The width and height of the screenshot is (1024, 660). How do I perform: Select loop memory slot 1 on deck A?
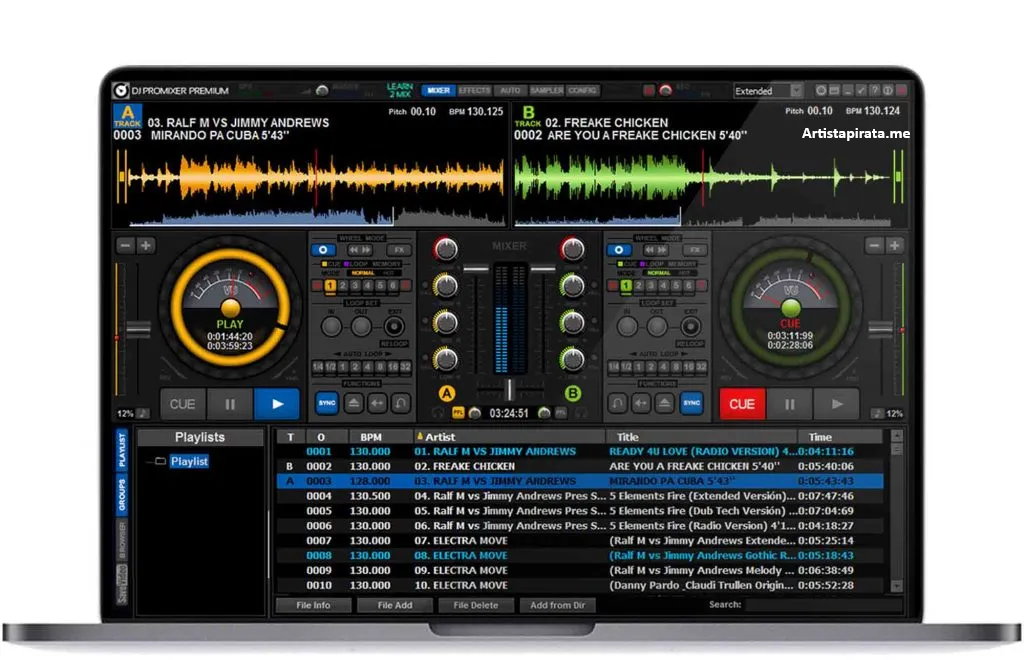[x=330, y=285]
